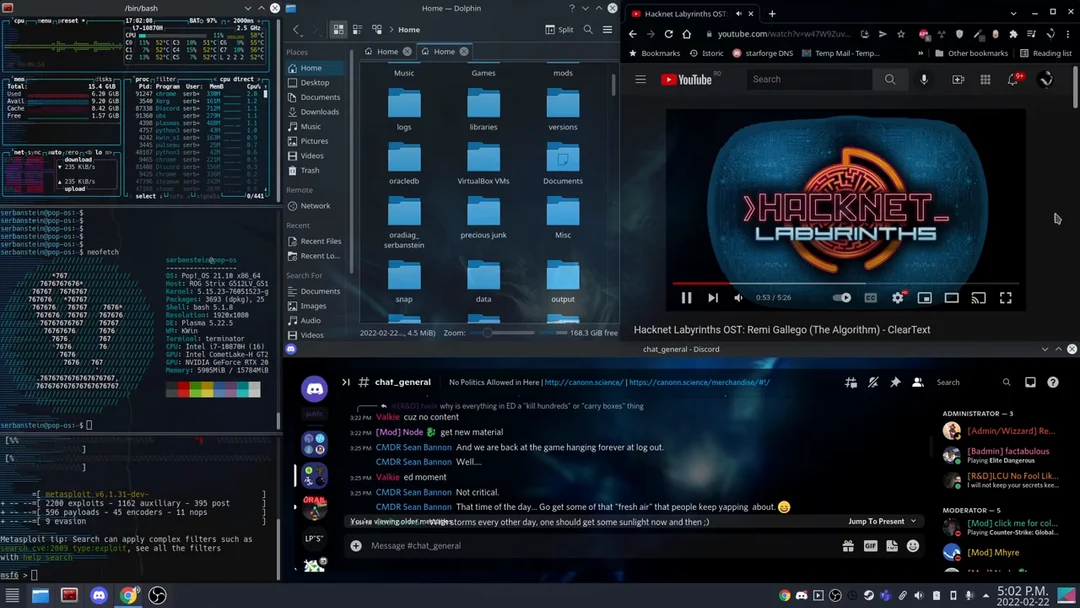Open the GIF picker in Discord

pyautogui.click(x=870, y=546)
